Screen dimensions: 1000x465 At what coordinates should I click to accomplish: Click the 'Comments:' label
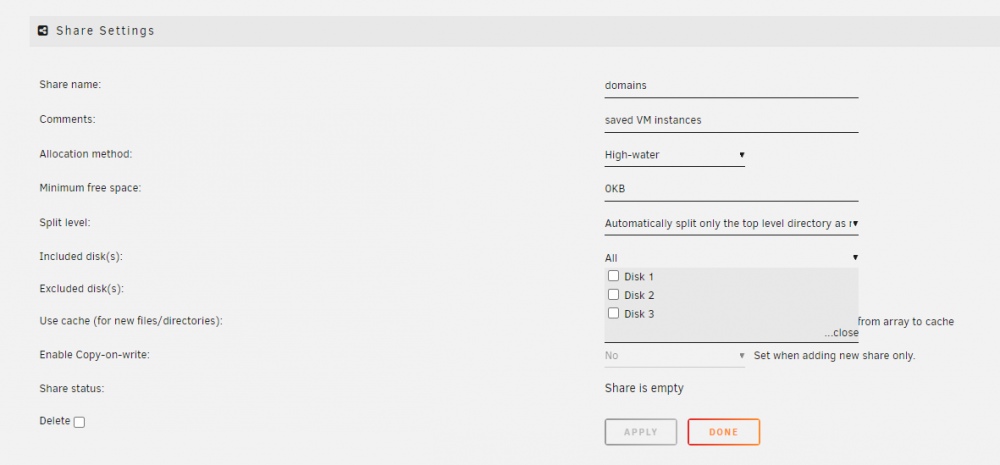[x=68, y=119]
